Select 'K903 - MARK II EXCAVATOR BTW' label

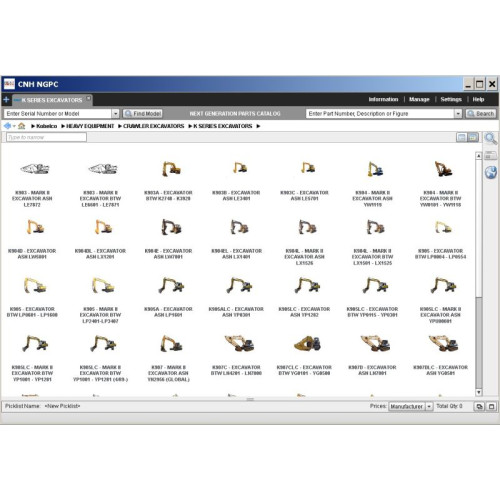pyautogui.click(x=100, y=199)
